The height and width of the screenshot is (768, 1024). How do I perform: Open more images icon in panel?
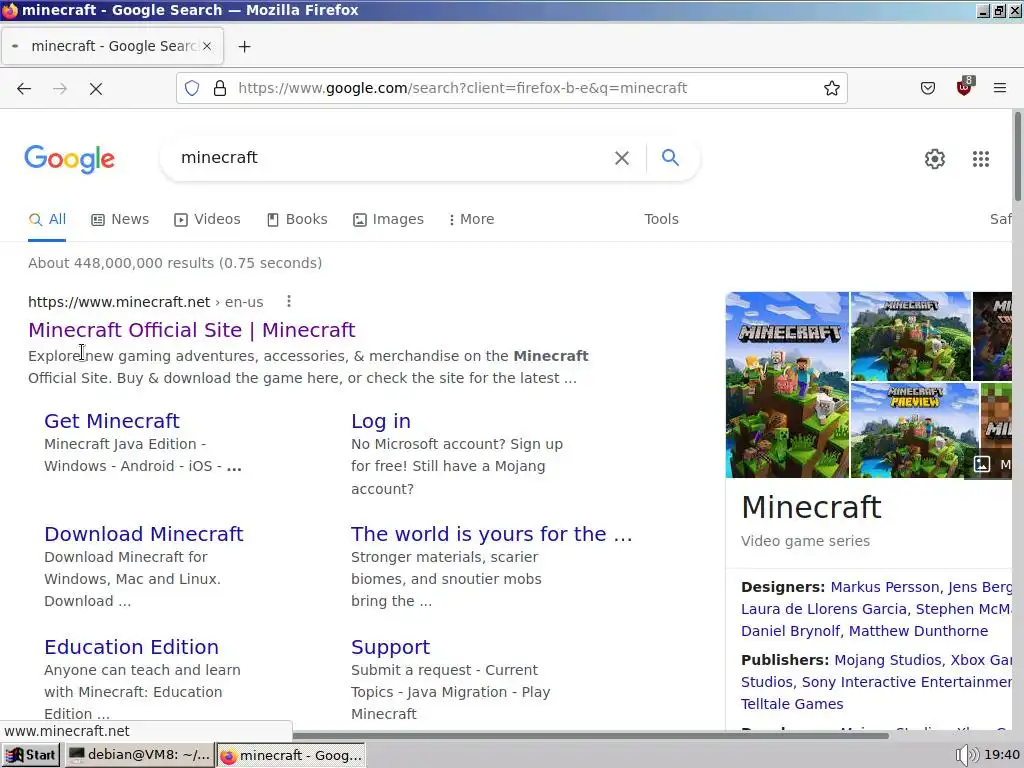982,464
